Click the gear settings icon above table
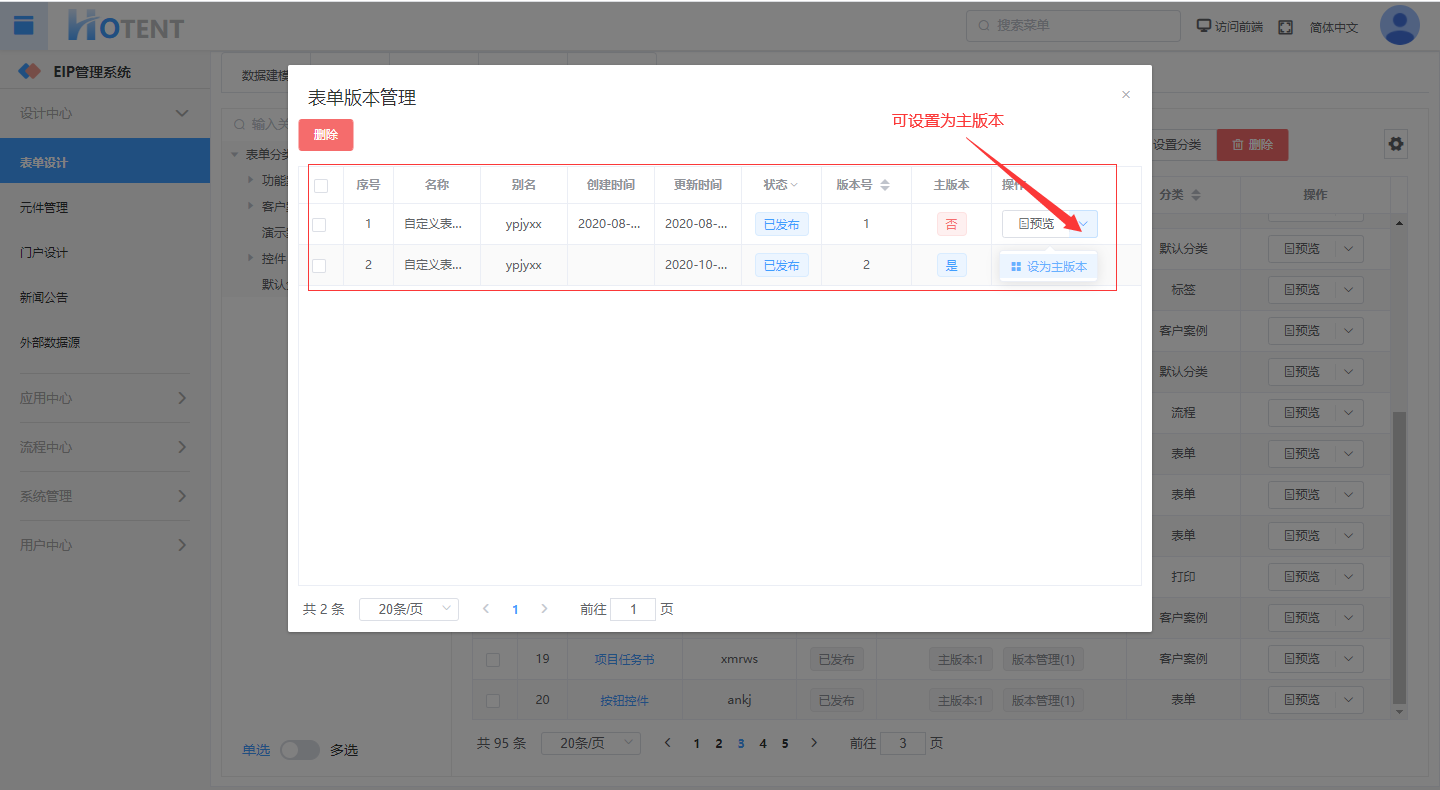1440x790 pixels. pyautogui.click(x=1395, y=144)
